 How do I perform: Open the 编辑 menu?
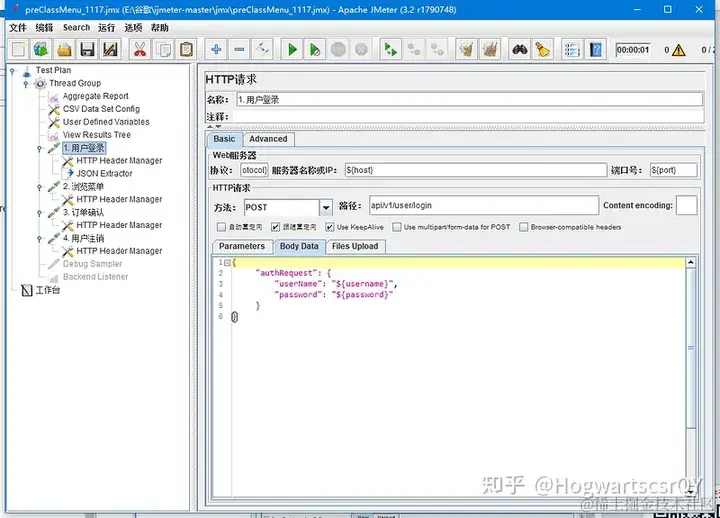[45, 28]
